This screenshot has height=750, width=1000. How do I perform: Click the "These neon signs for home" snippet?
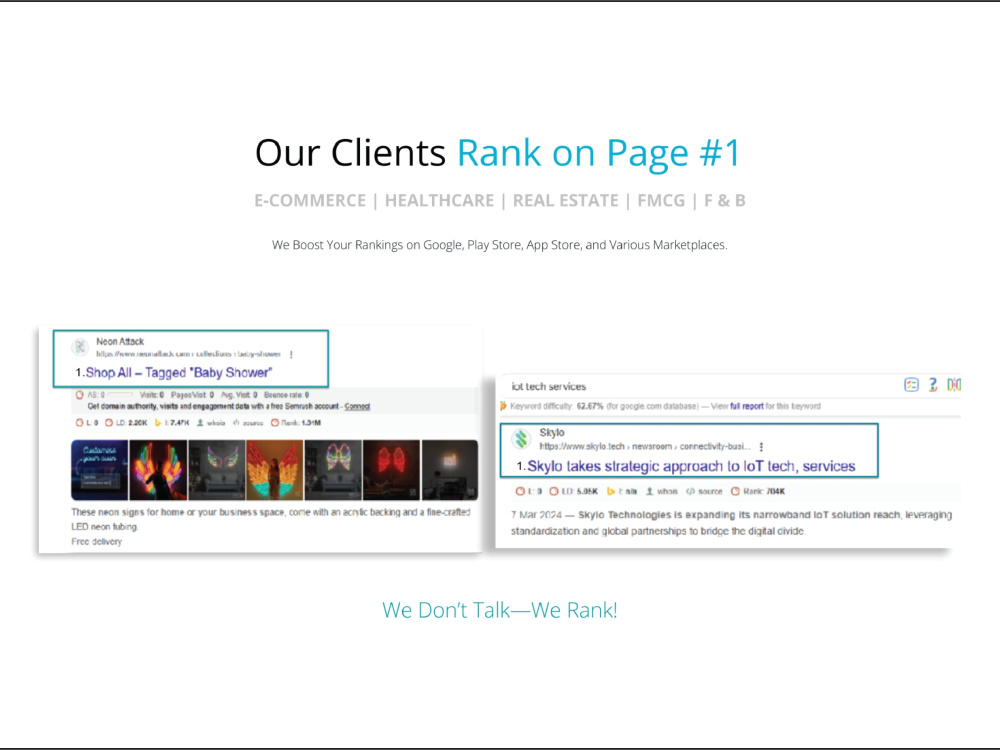coord(270,519)
